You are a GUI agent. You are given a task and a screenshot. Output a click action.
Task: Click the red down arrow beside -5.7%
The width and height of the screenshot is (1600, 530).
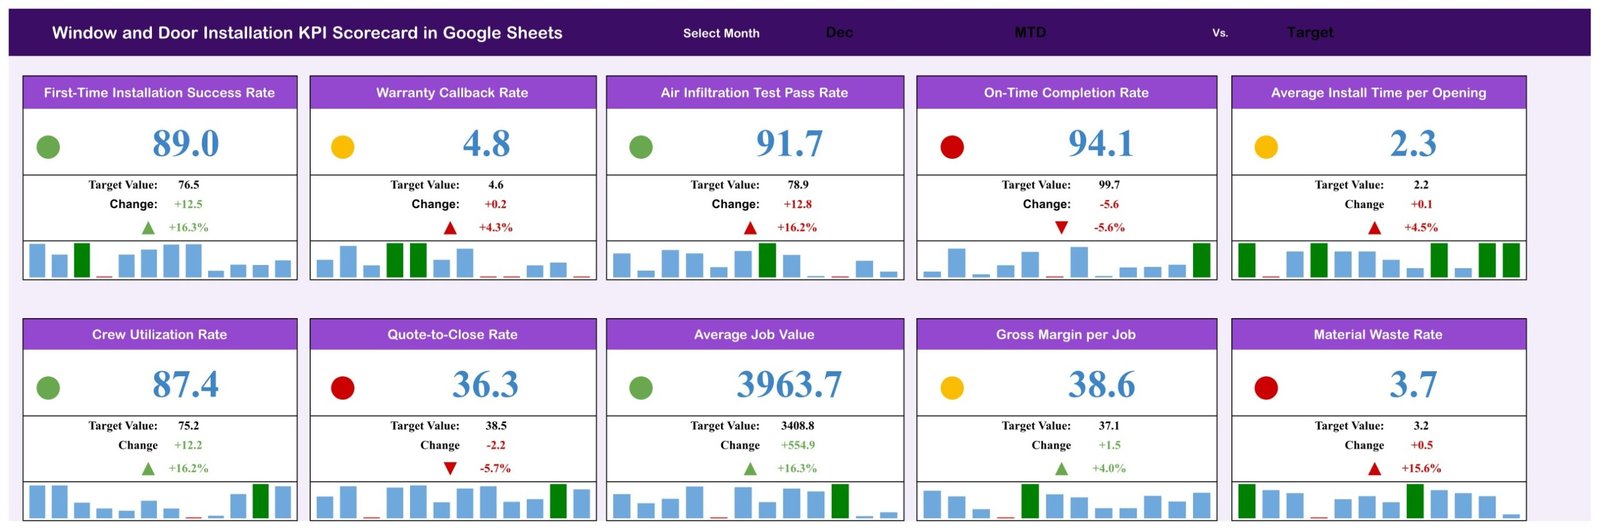[450, 469]
